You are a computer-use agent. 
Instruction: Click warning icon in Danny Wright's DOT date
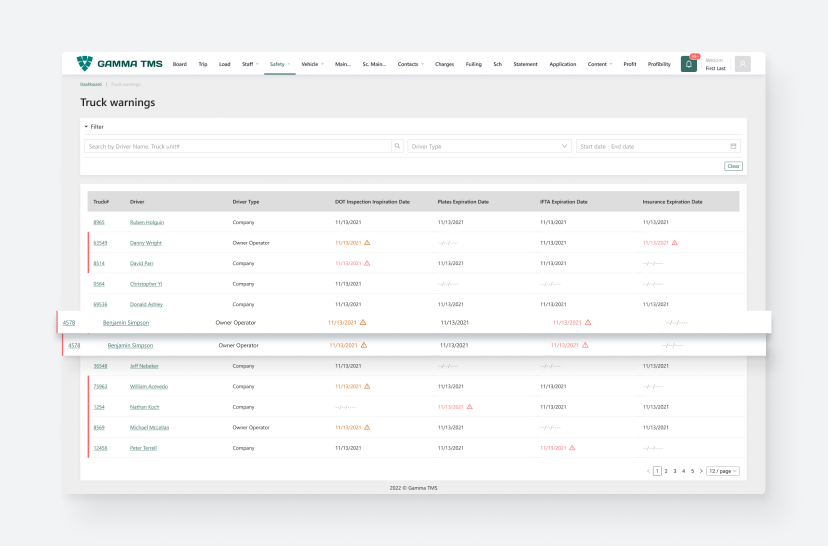[367, 243]
